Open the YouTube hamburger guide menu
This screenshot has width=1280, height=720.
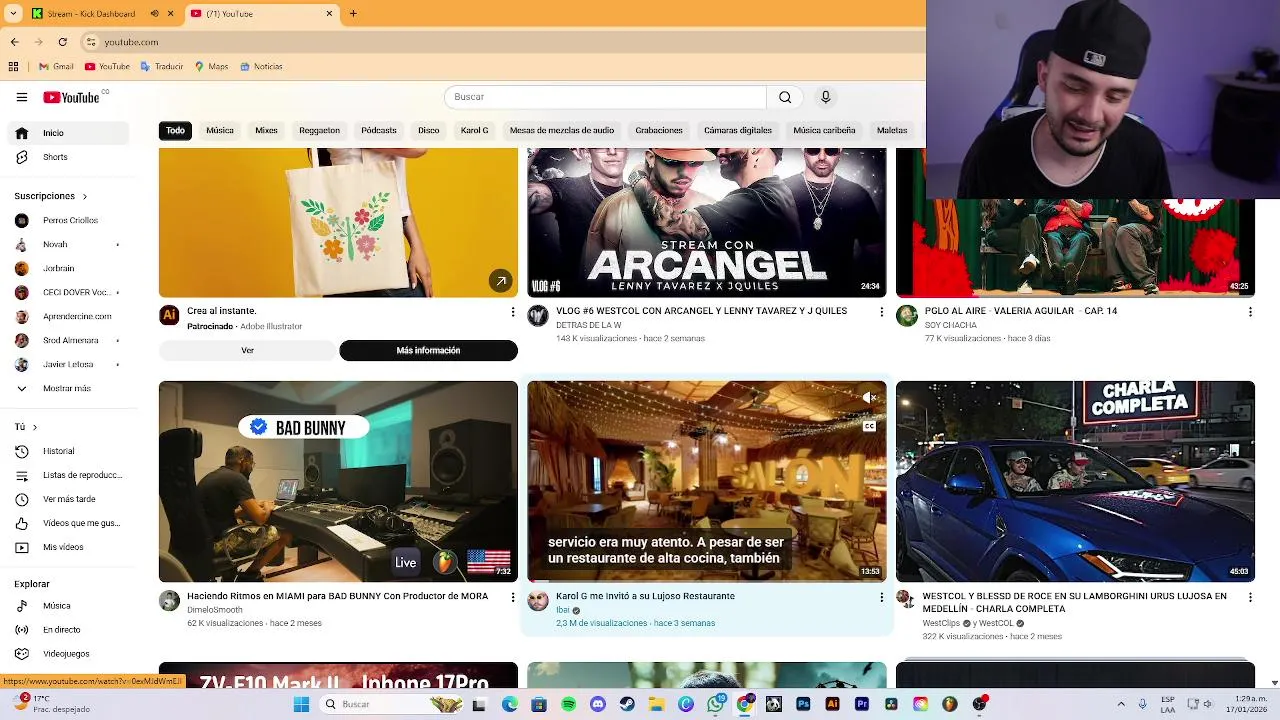[21, 97]
